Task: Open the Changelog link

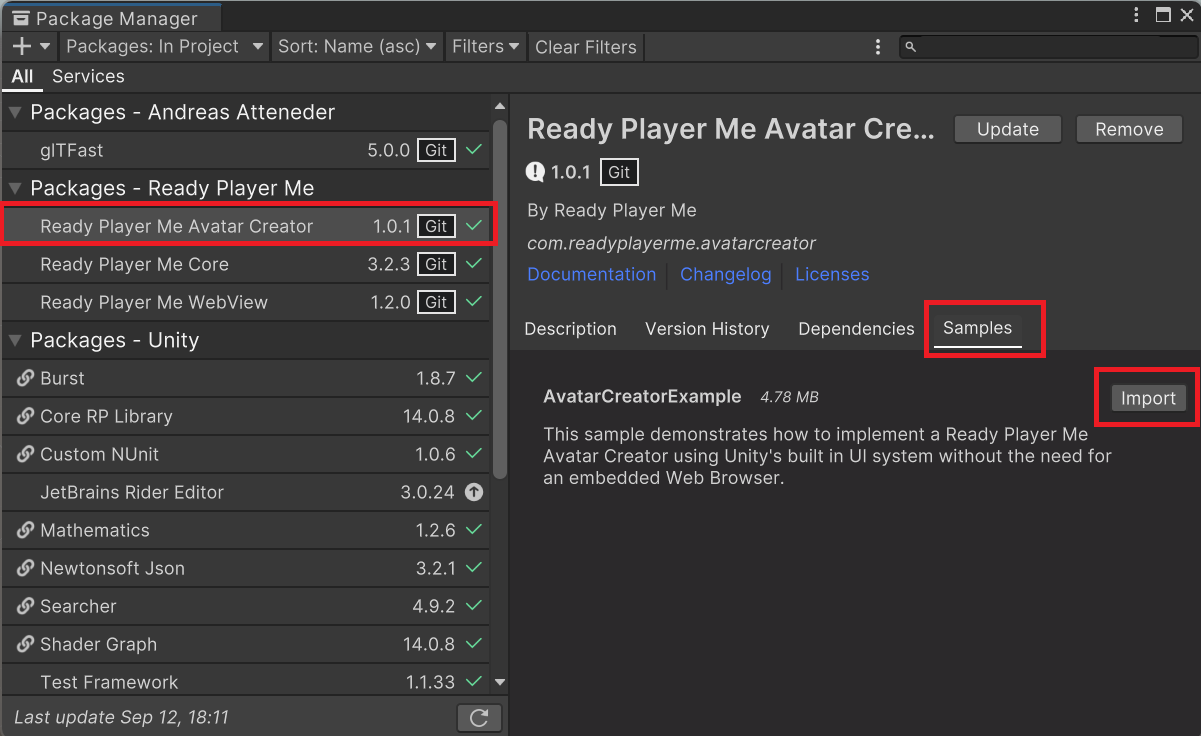Action: [726, 274]
